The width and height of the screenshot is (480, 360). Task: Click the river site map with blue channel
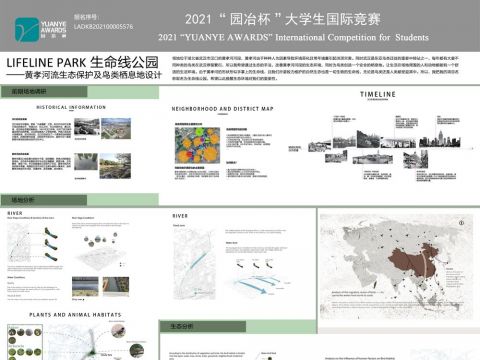(195, 264)
